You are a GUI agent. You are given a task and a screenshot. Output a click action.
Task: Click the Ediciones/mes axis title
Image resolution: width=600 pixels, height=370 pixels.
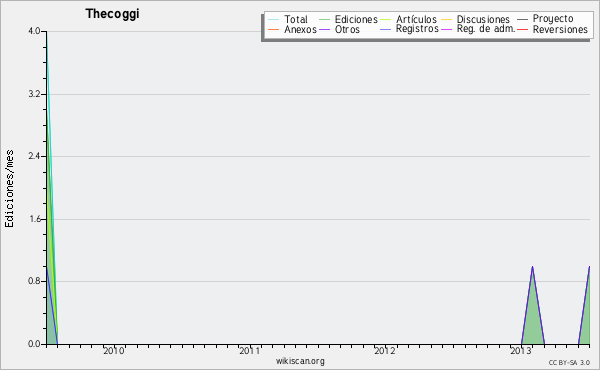pos(9,189)
